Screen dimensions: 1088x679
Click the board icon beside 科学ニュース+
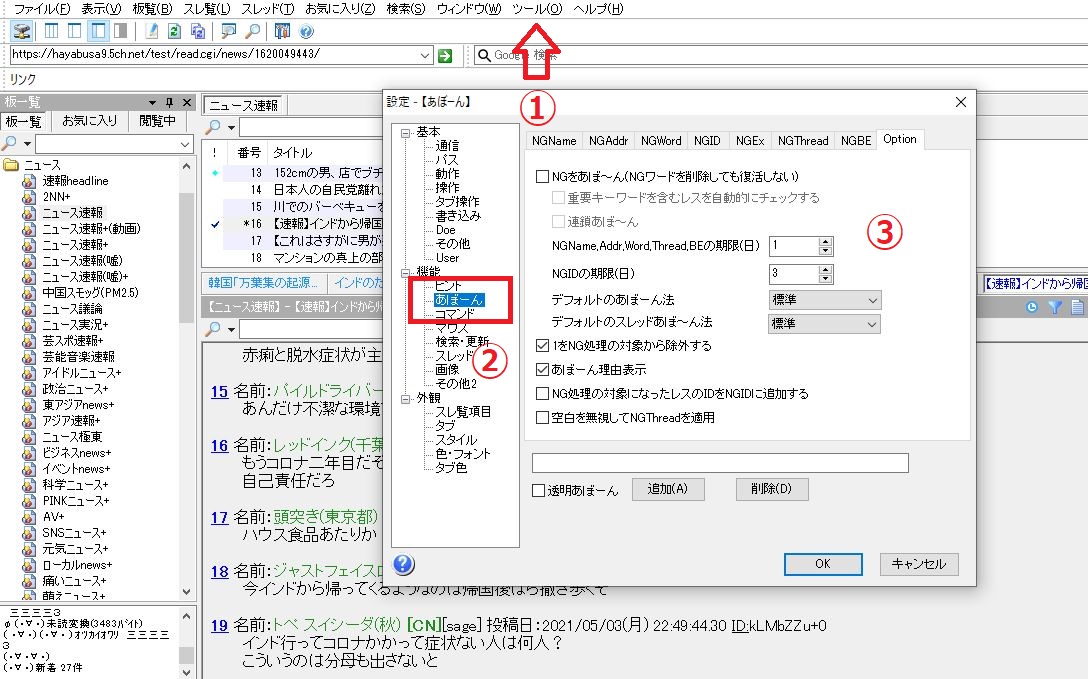pos(29,484)
